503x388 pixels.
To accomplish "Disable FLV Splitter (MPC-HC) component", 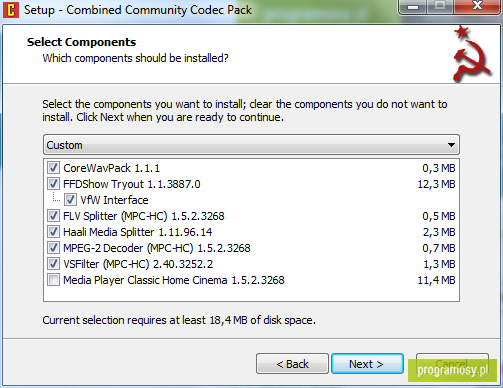I will tap(53, 216).
